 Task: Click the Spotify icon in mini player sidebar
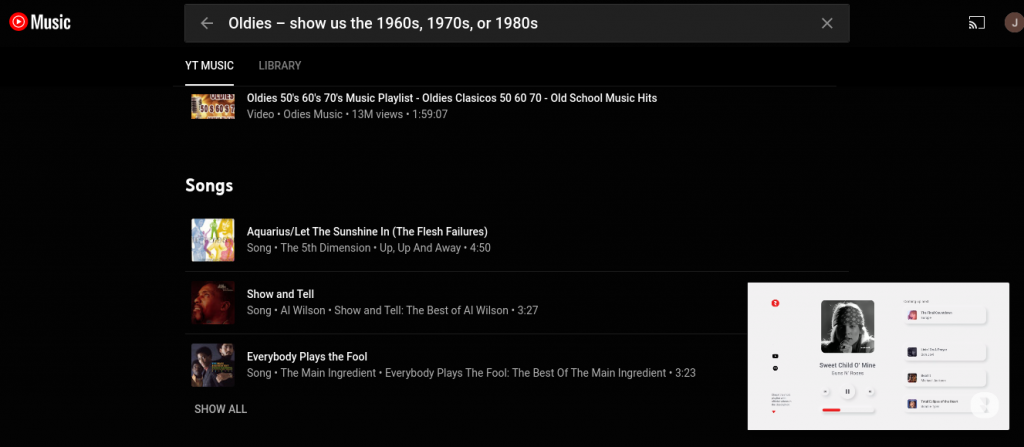click(x=775, y=369)
